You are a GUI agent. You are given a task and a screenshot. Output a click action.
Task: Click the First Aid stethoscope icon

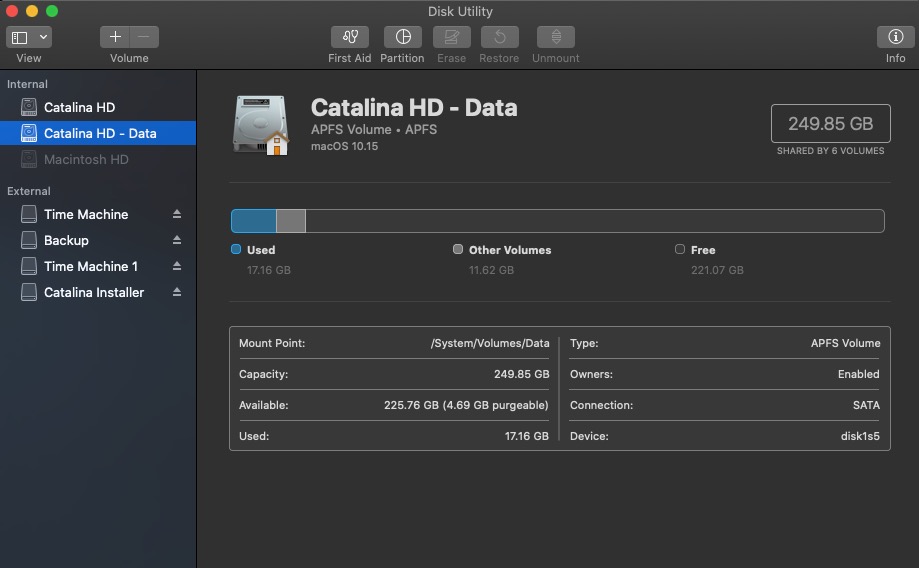[349, 37]
